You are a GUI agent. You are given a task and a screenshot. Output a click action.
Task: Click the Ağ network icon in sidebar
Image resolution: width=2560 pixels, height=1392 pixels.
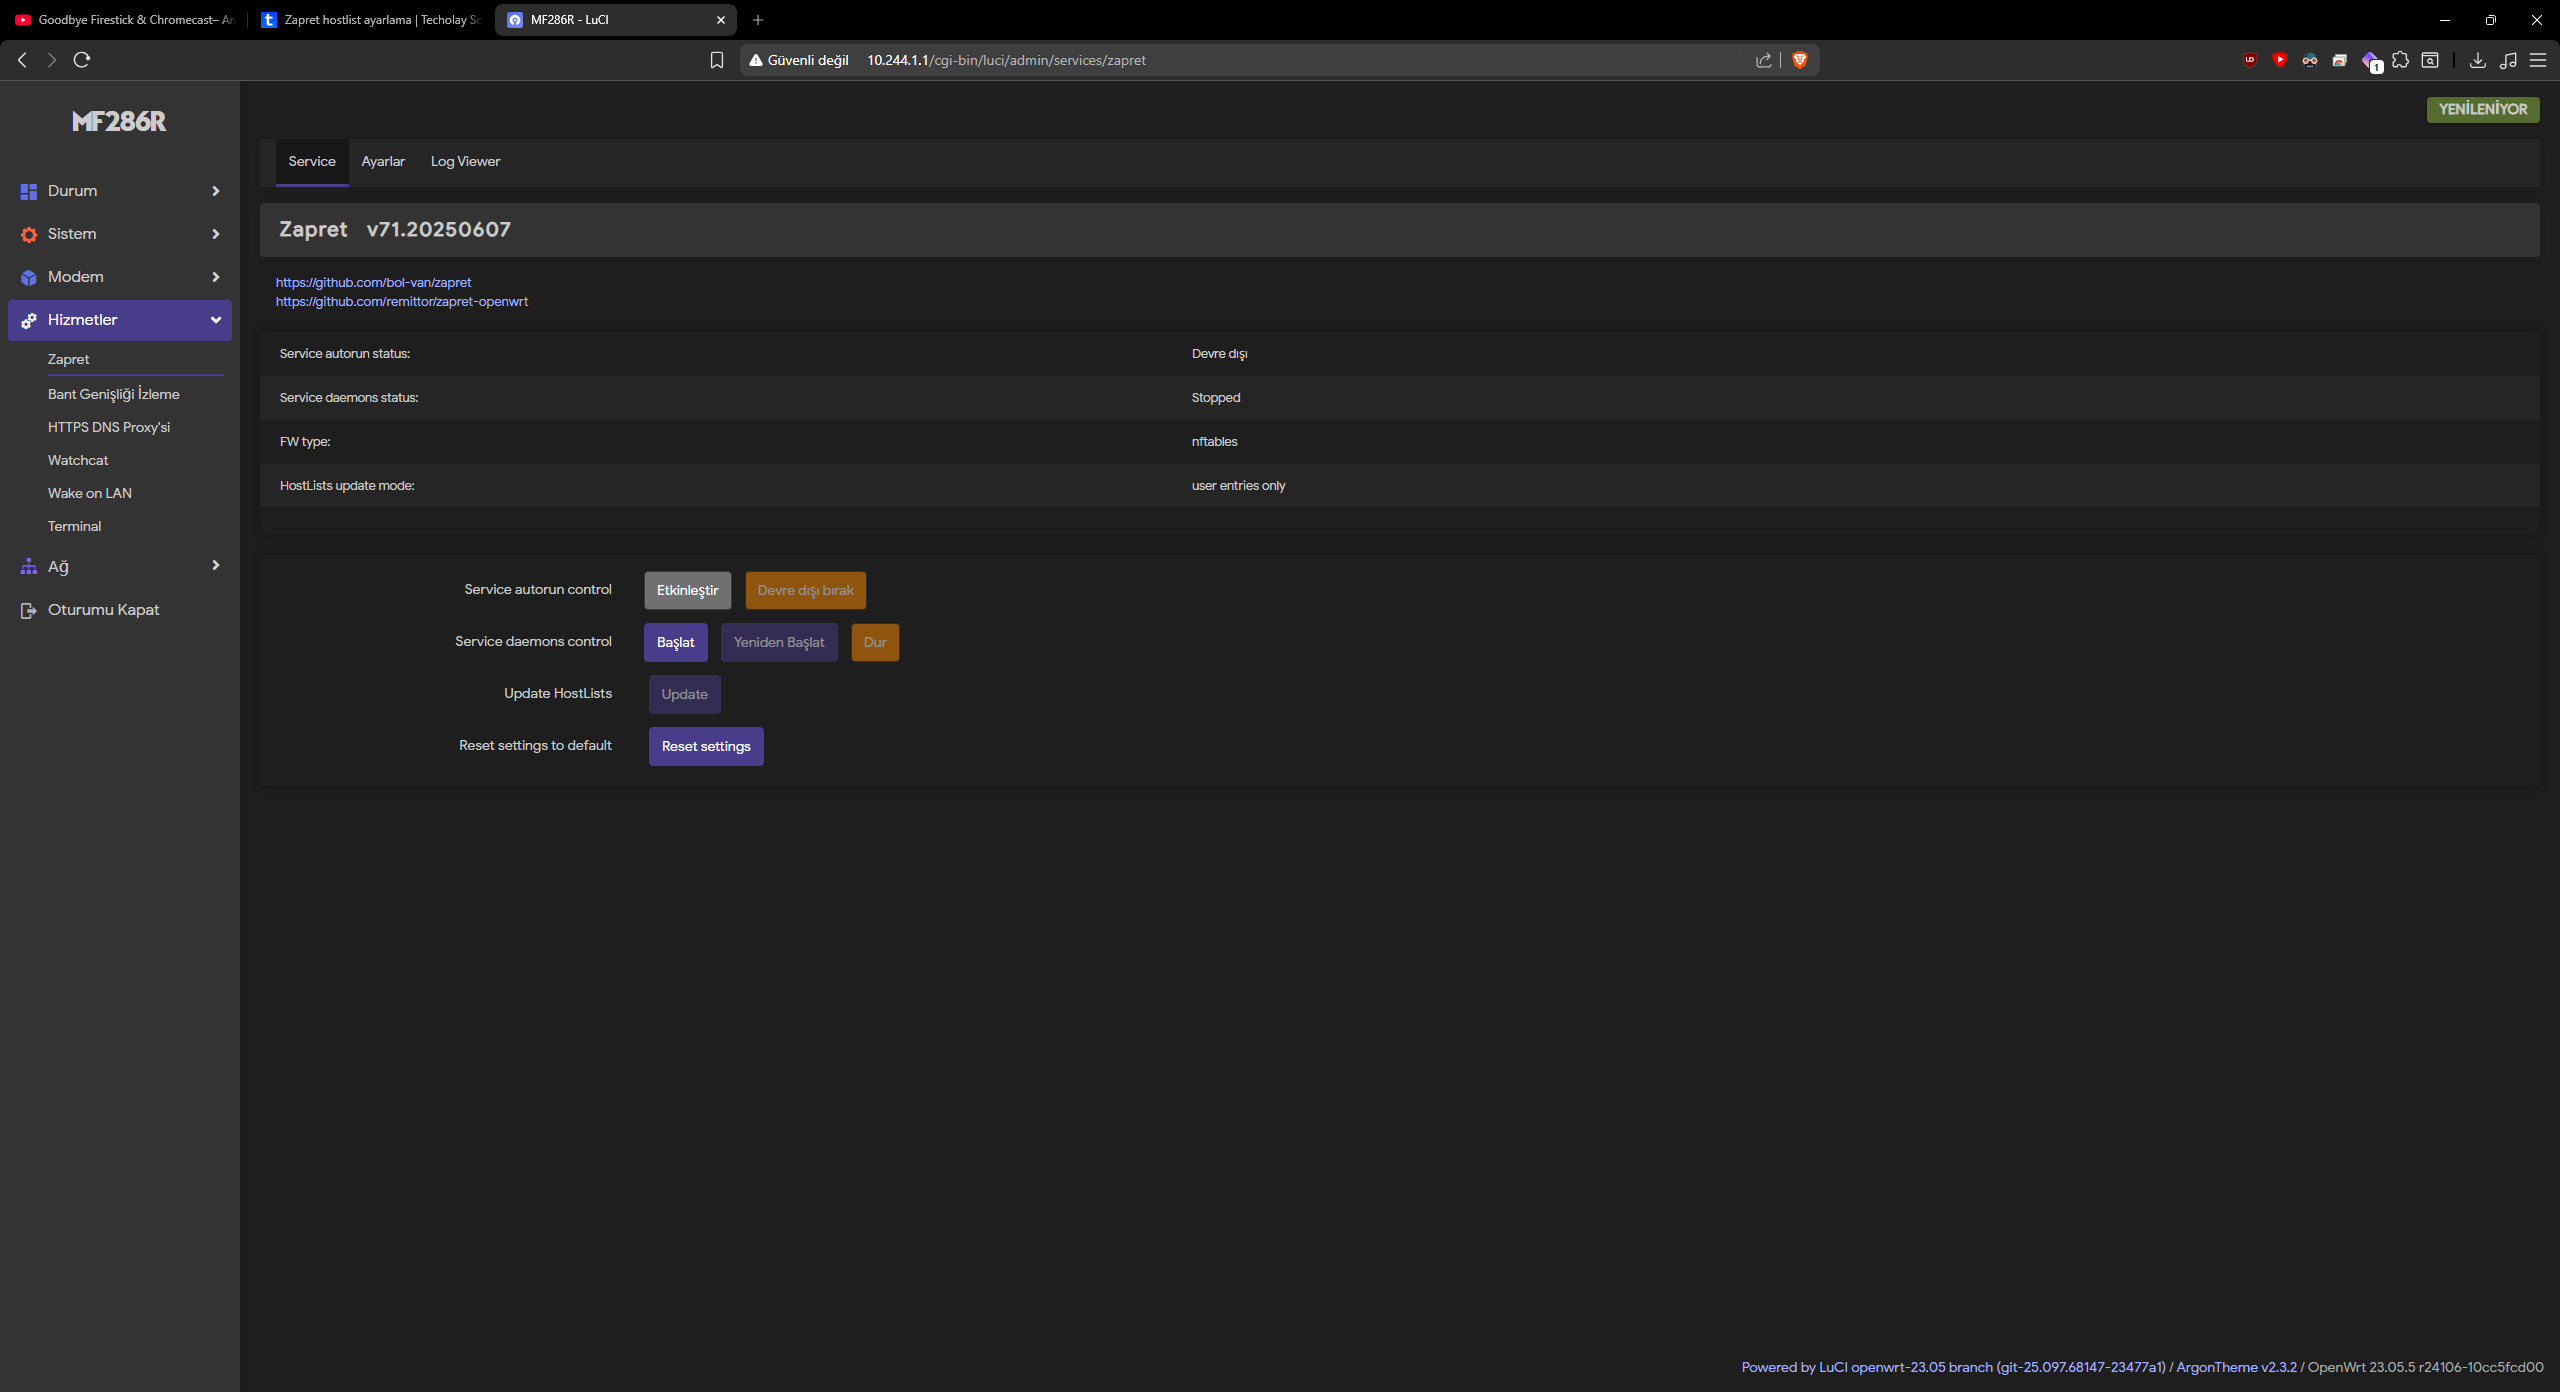(28, 567)
